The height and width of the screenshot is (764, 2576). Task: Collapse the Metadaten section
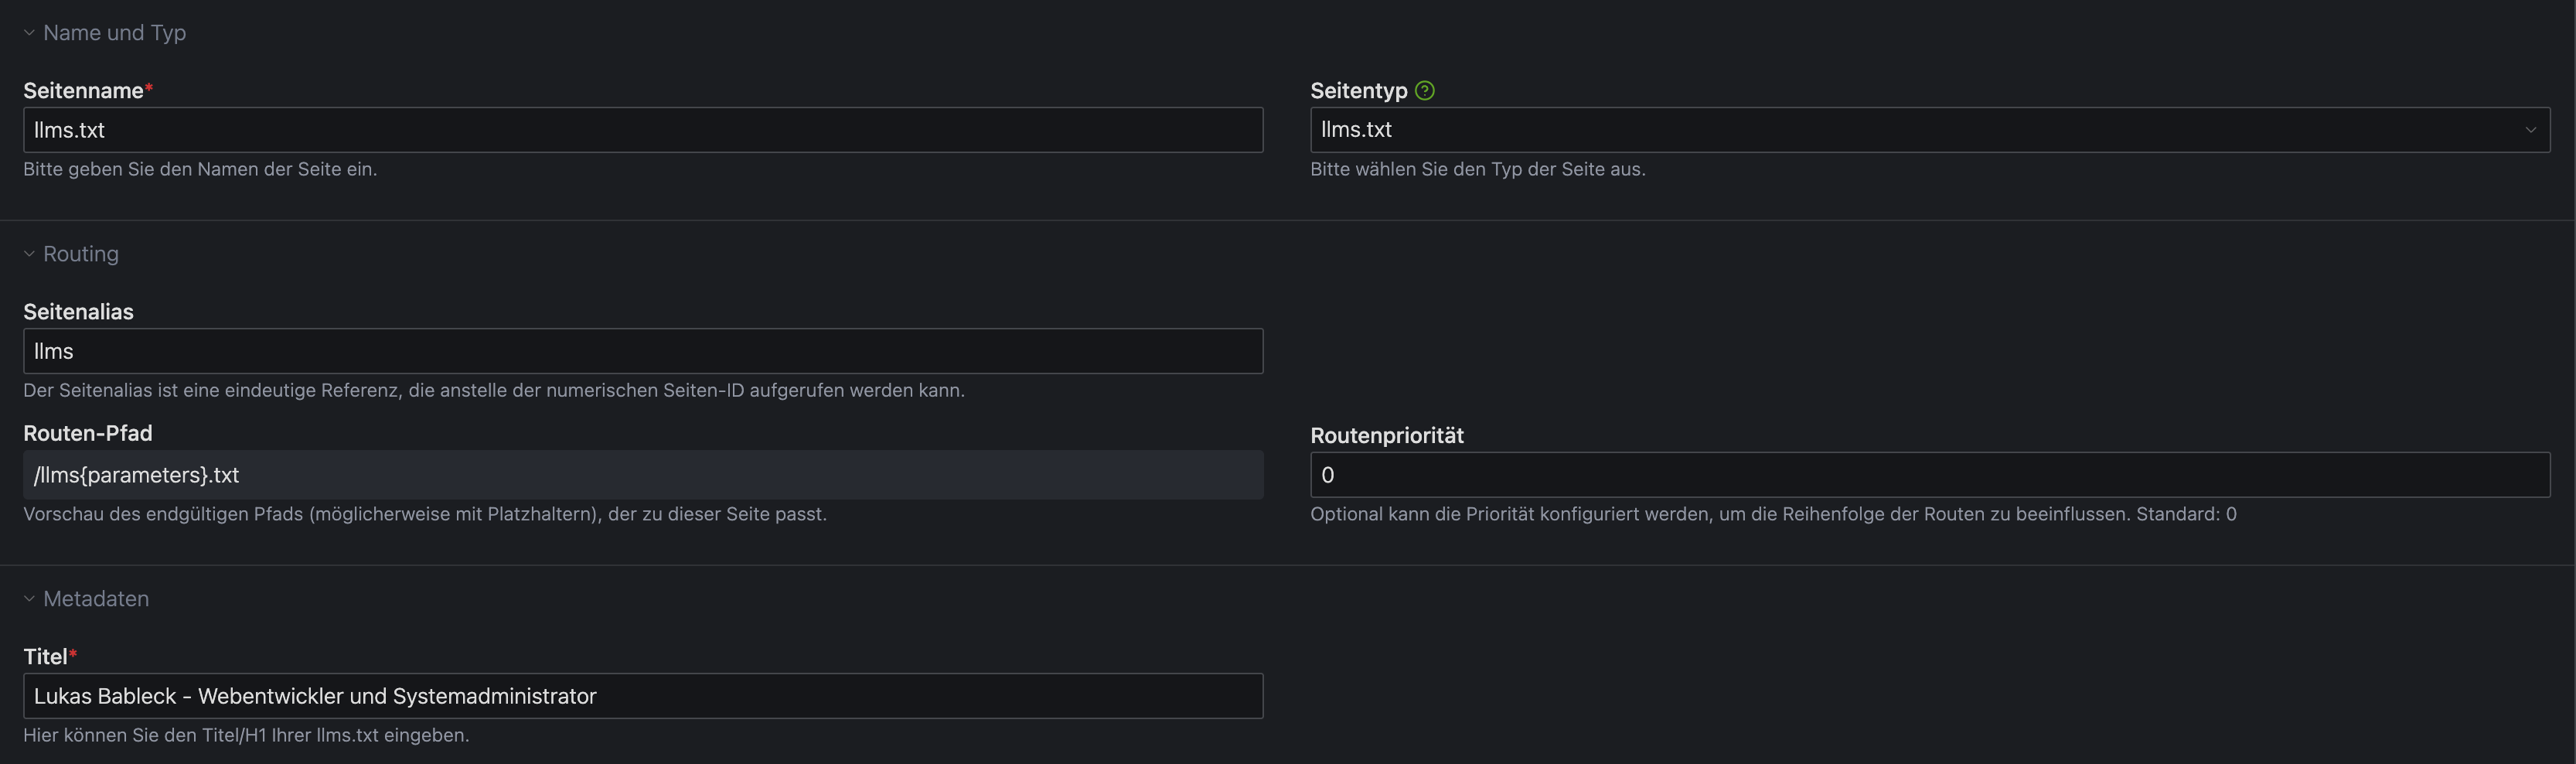pos(29,599)
